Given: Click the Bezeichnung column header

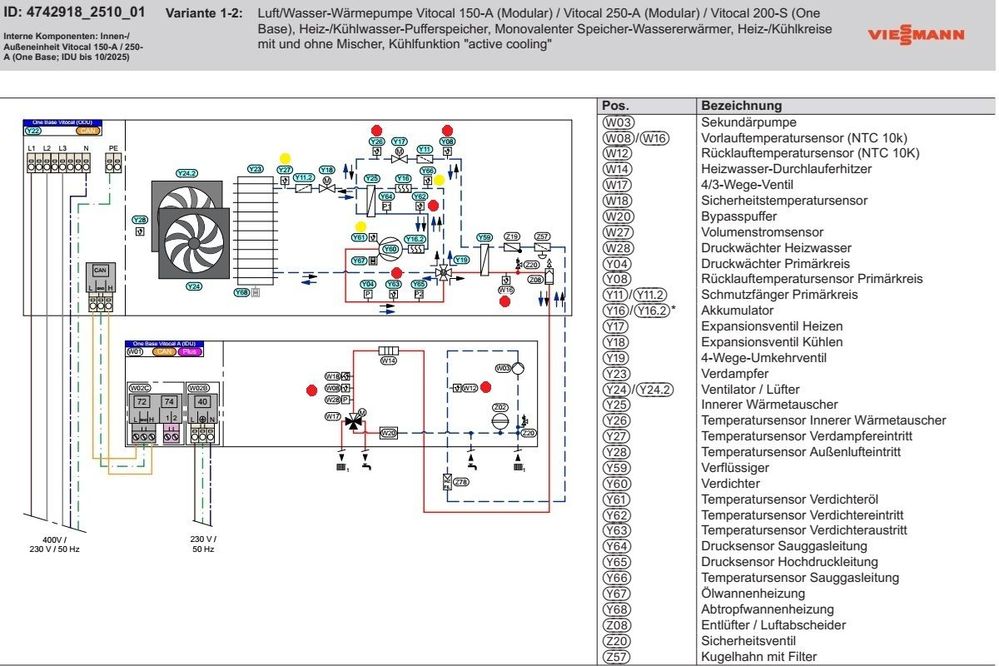Looking at the screenshot, I should pos(741,106).
